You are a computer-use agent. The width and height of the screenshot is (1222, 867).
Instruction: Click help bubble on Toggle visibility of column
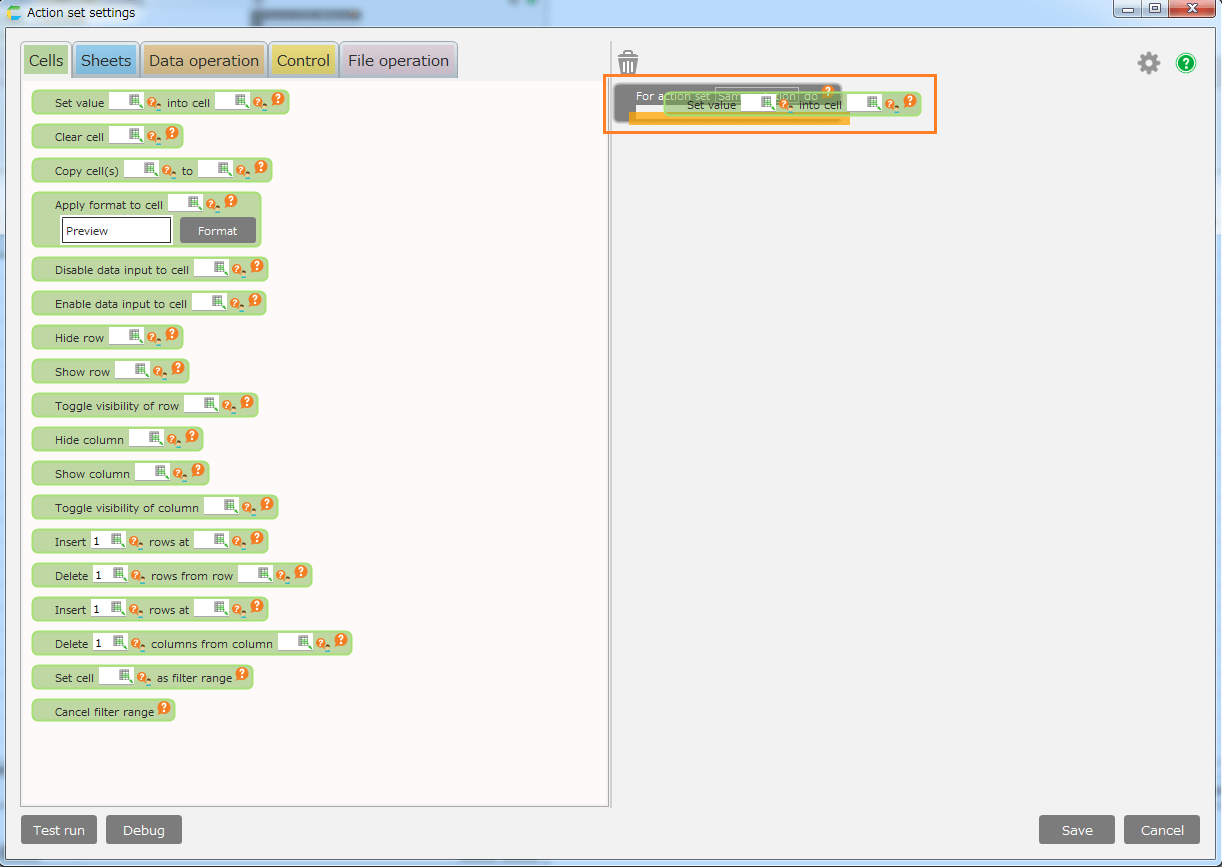(x=267, y=504)
